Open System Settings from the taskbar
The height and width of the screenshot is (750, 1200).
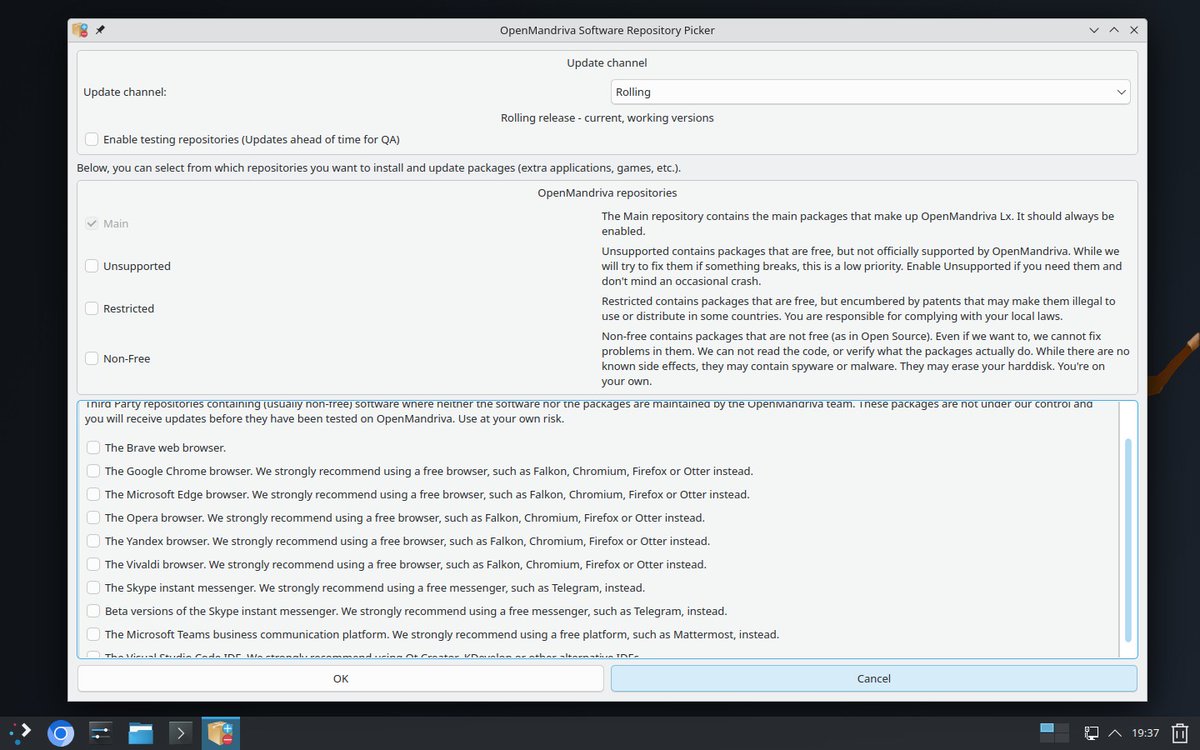(100, 734)
